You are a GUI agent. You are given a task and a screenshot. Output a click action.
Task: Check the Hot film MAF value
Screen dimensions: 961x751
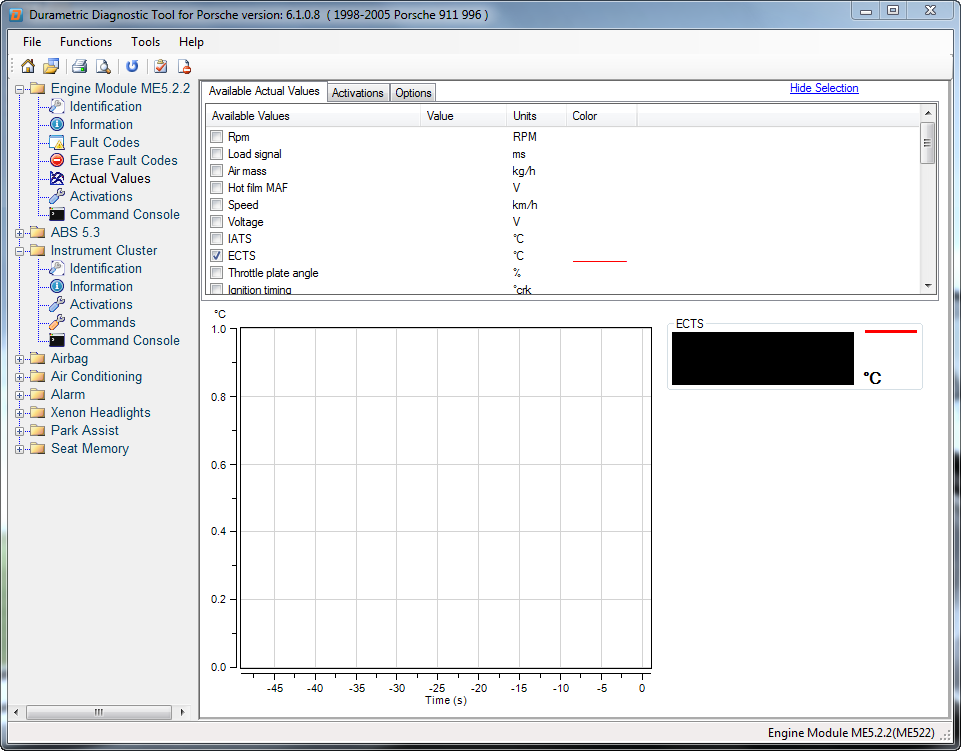[216, 188]
